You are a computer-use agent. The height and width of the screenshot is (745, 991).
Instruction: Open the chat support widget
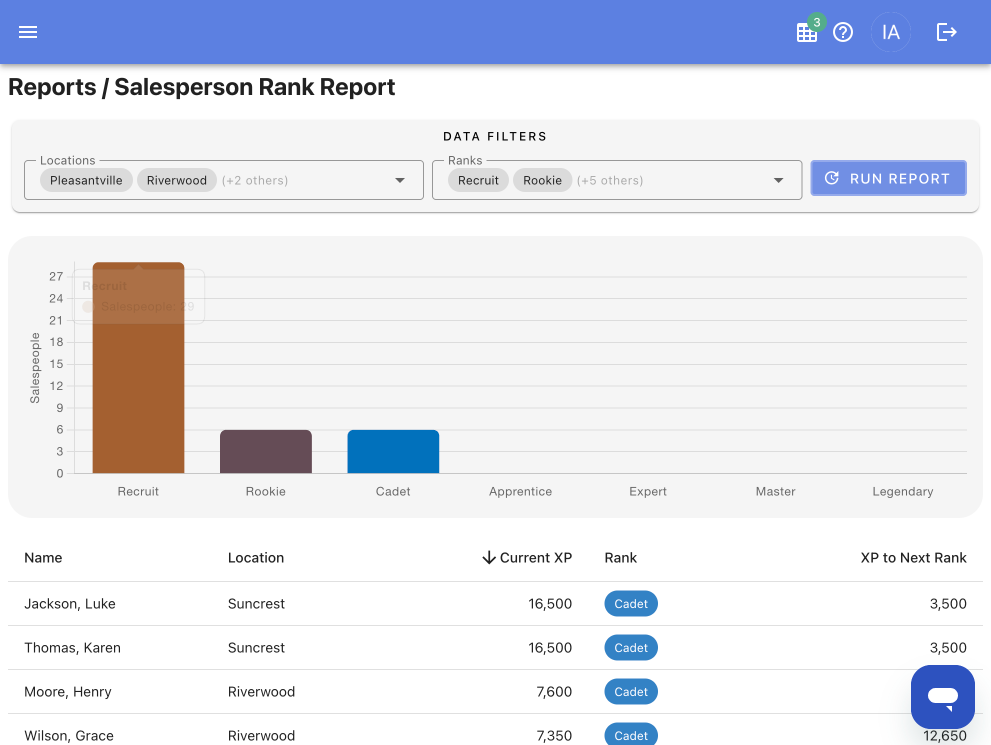tap(942, 696)
